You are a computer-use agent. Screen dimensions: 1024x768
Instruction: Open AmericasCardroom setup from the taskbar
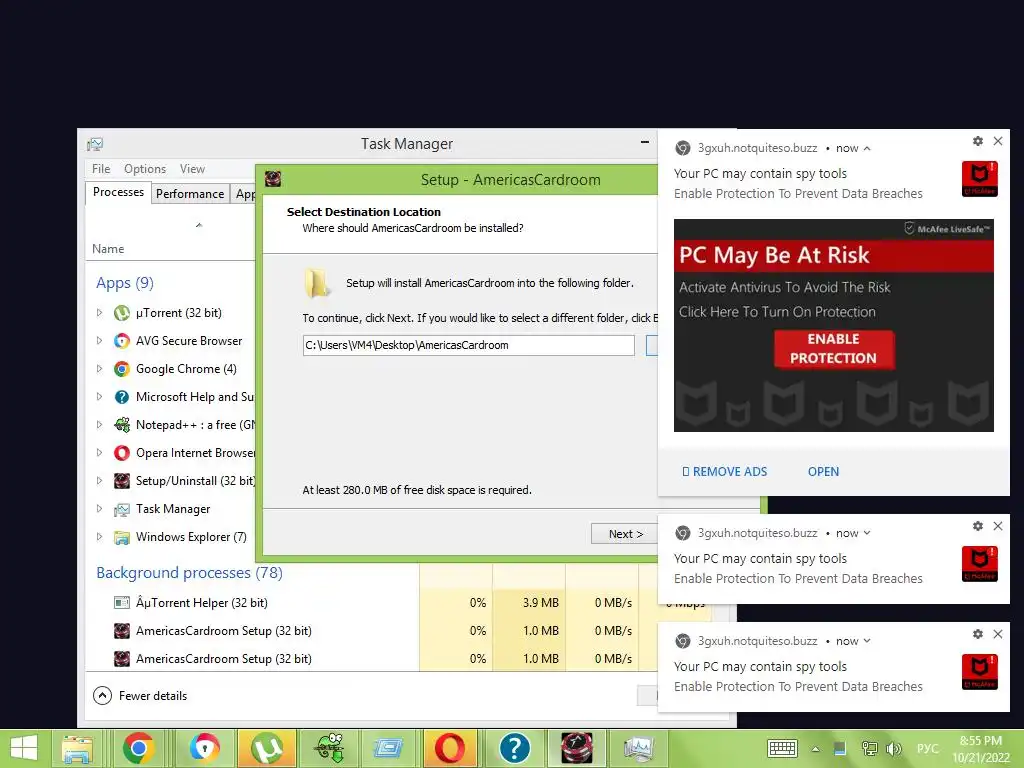point(577,748)
